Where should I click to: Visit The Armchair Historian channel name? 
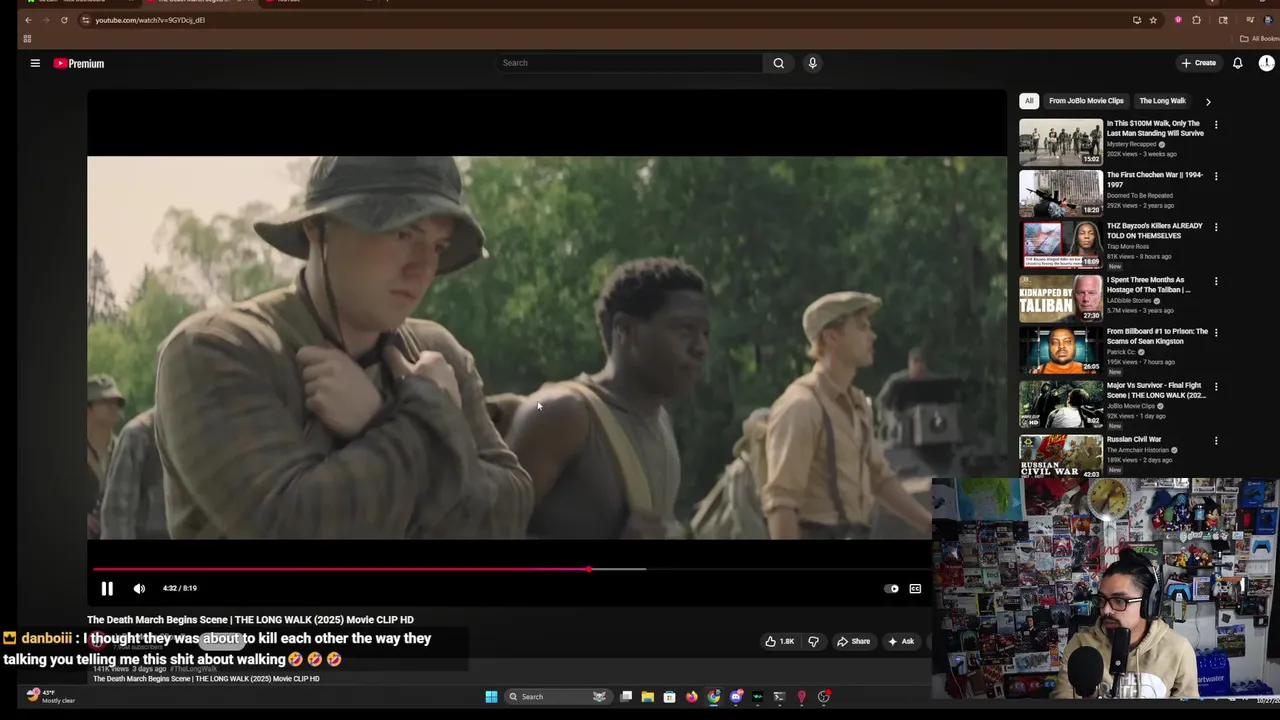click(x=1137, y=450)
